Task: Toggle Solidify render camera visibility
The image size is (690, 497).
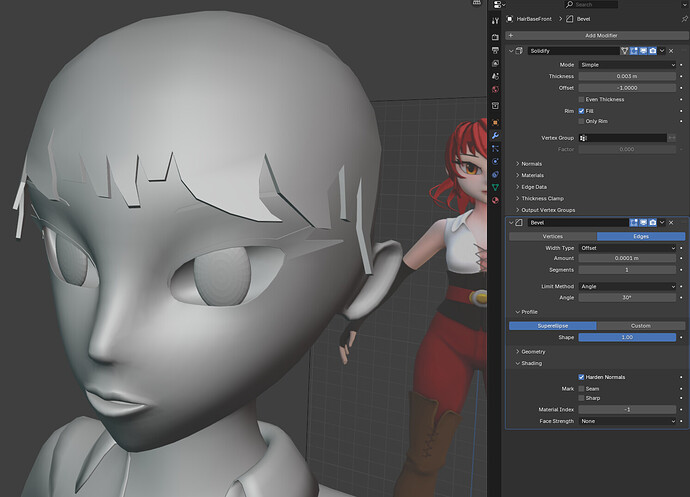Action: pyautogui.click(x=653, y=51)
